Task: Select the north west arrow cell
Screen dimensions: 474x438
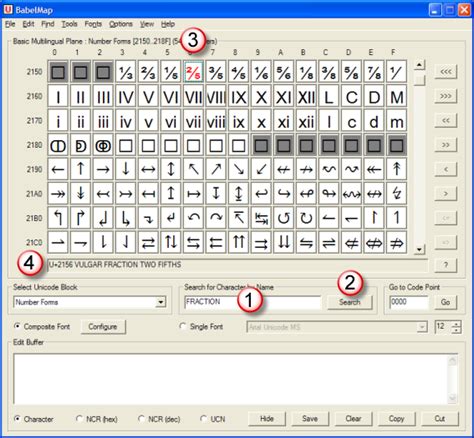Action: (193, 170)
